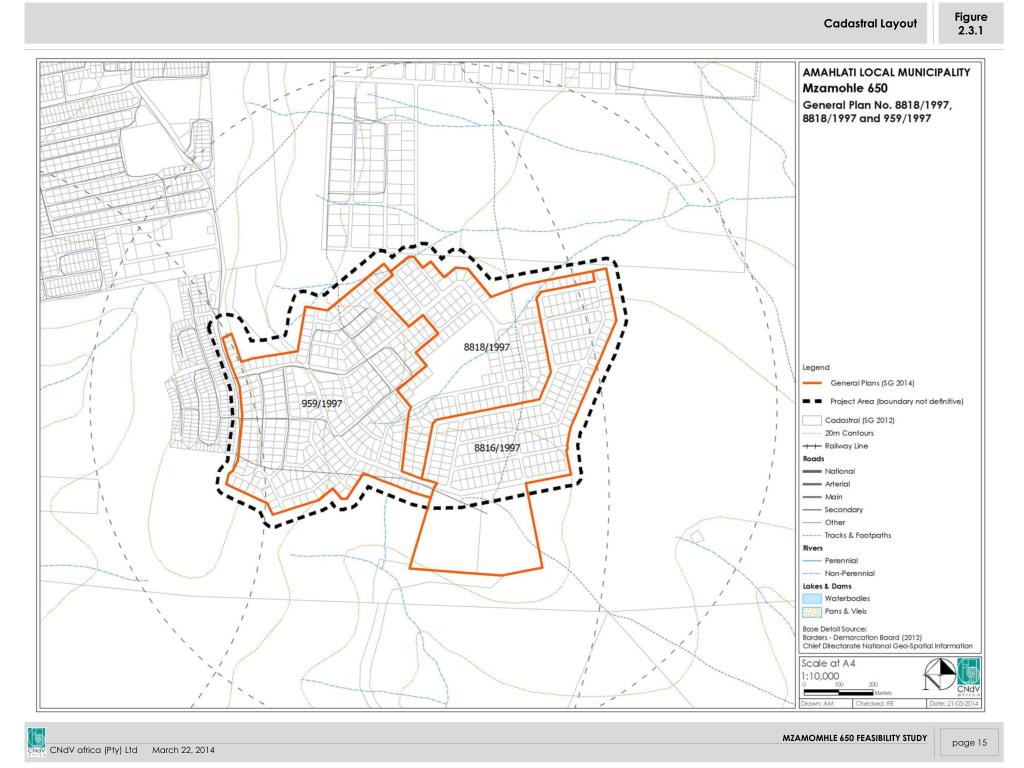Viewport: 1024px width, 768px height.
Task: Click 'Project Area (boundary not definitive)' text
Action: click(x=897, y=402)
